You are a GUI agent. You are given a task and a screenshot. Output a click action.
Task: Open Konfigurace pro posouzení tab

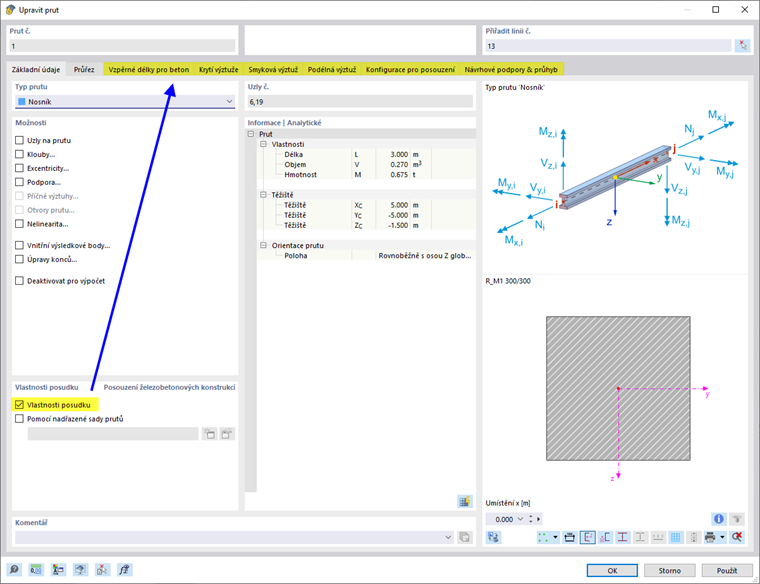click(410, 69)
